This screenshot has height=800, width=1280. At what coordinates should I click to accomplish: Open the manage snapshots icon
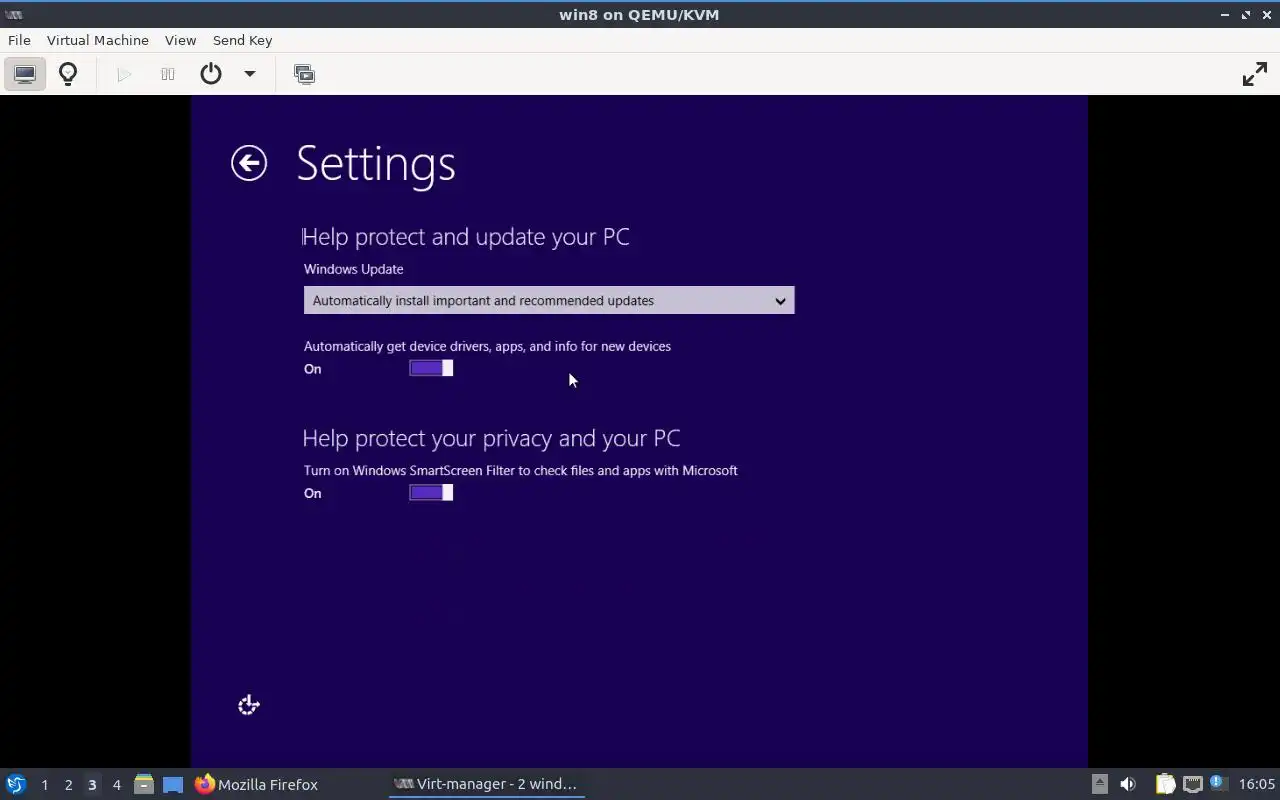pos(304,74)
